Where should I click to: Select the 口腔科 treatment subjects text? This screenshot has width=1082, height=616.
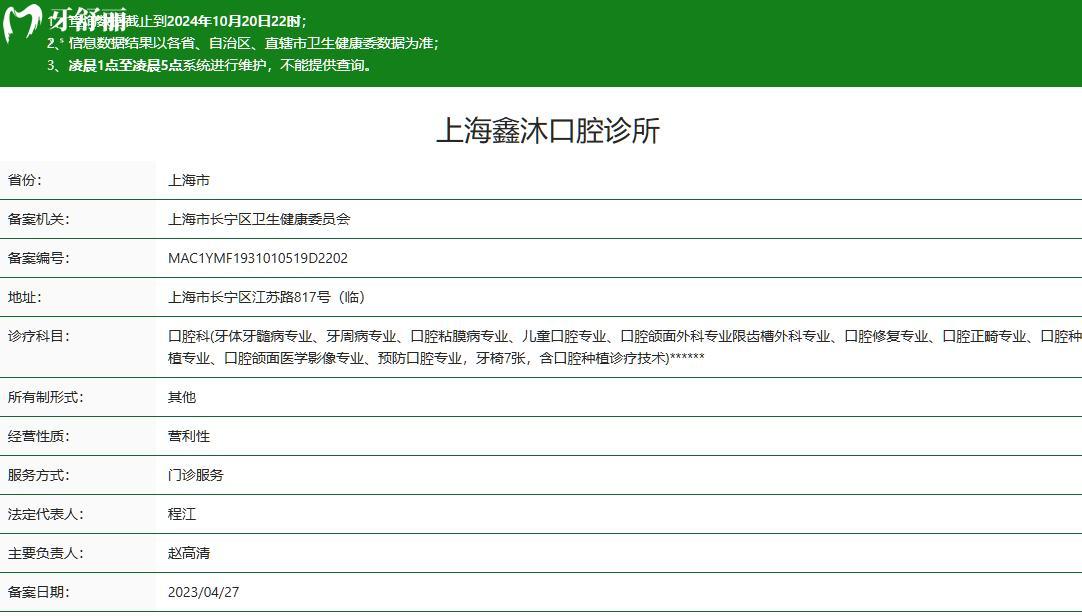point(624,347)
